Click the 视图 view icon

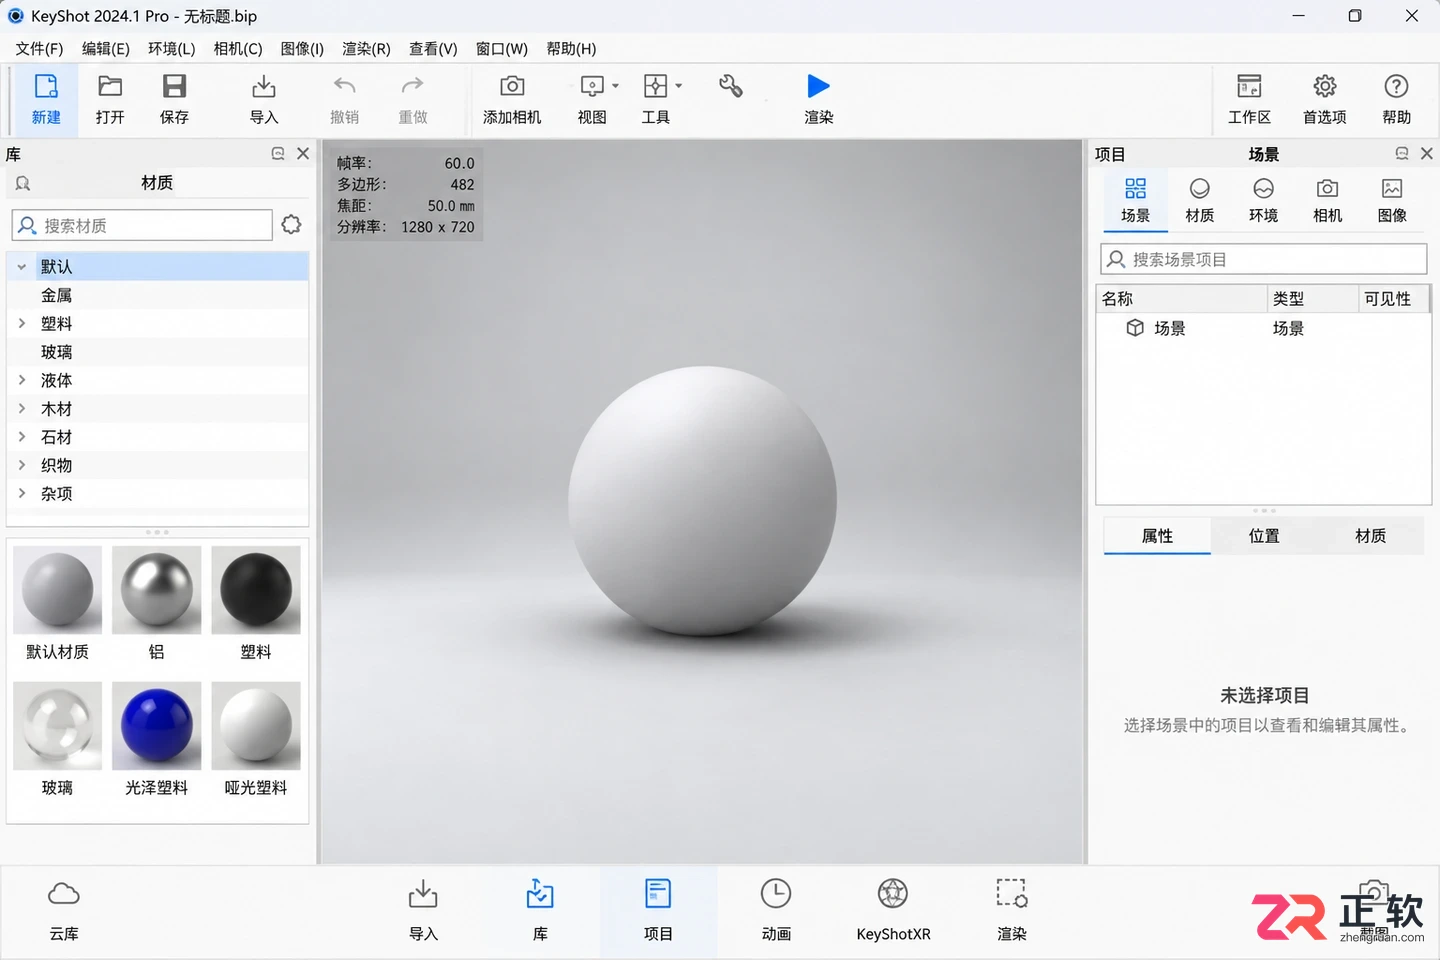[x=592, y=87]
